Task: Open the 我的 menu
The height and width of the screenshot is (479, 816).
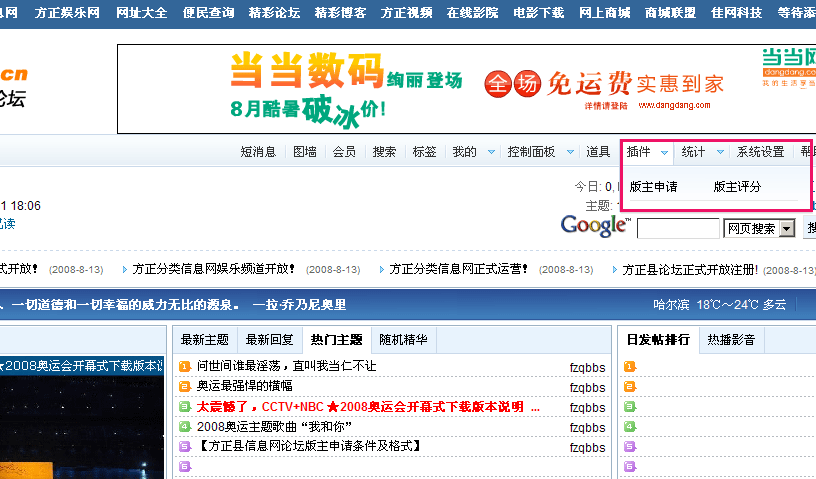Action: pos(464,152)
